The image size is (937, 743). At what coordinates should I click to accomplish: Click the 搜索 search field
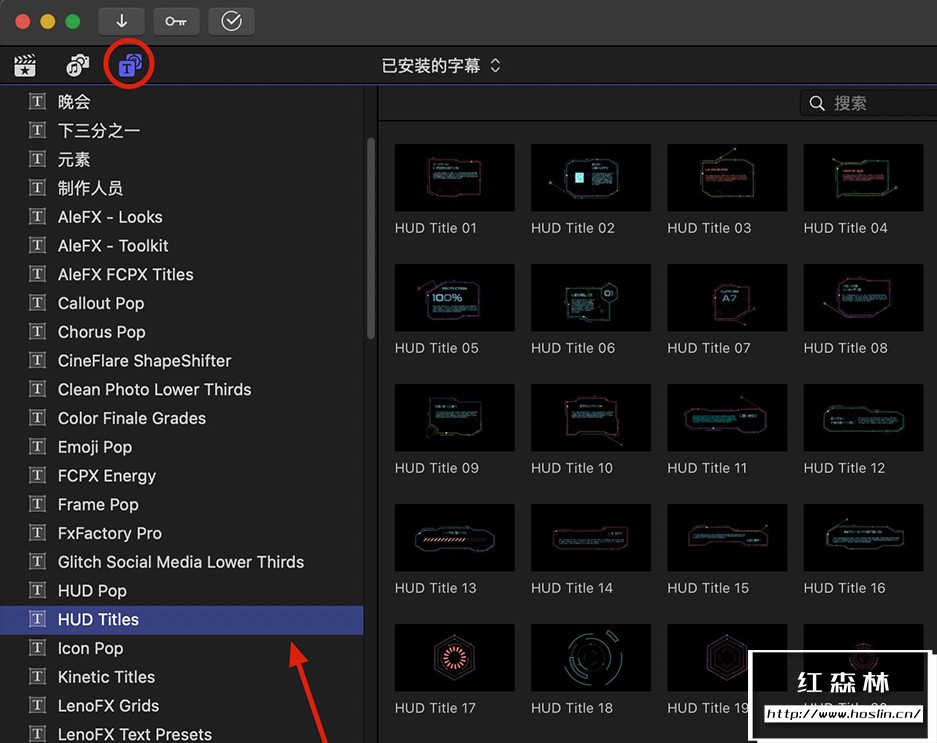tap(868, 103)
